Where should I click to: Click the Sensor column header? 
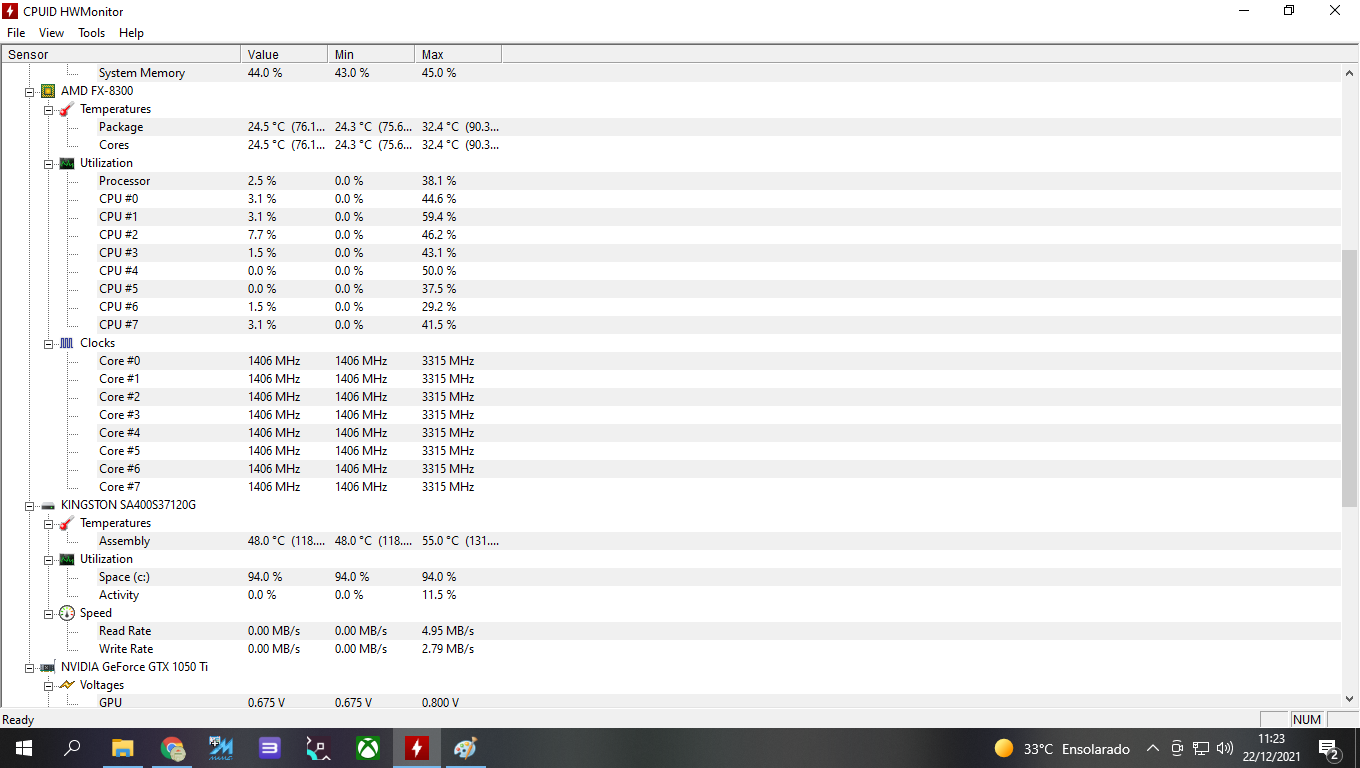click(121, 54)
